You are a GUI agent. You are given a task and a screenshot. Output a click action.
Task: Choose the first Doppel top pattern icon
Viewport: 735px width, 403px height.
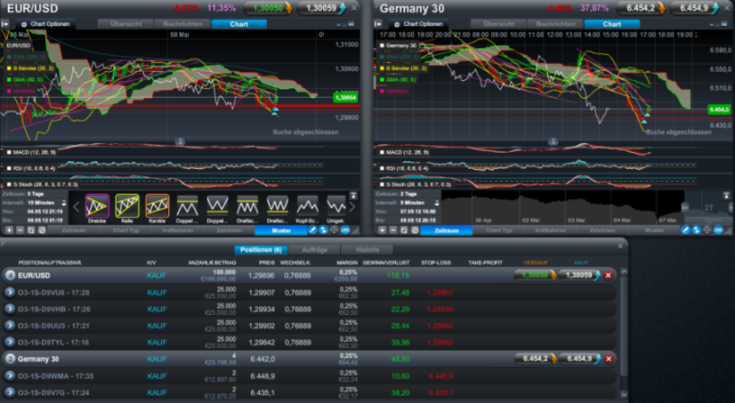tap(187, 206)
